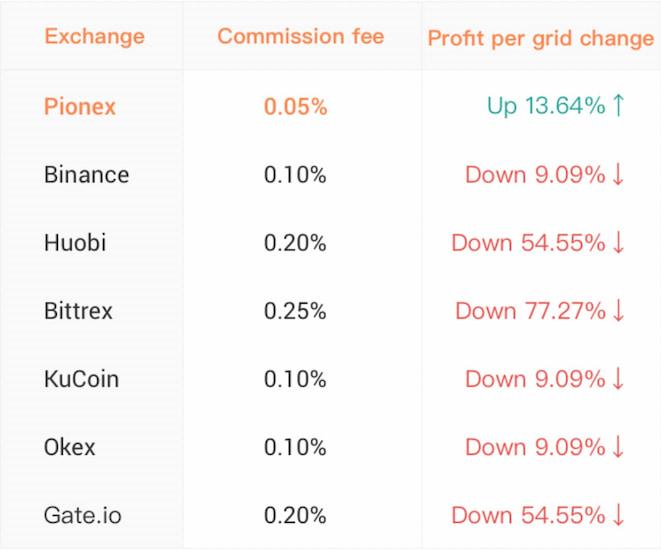
Task: Click the red down arrow in Gate.io row
Action: [x=618, y=516]
